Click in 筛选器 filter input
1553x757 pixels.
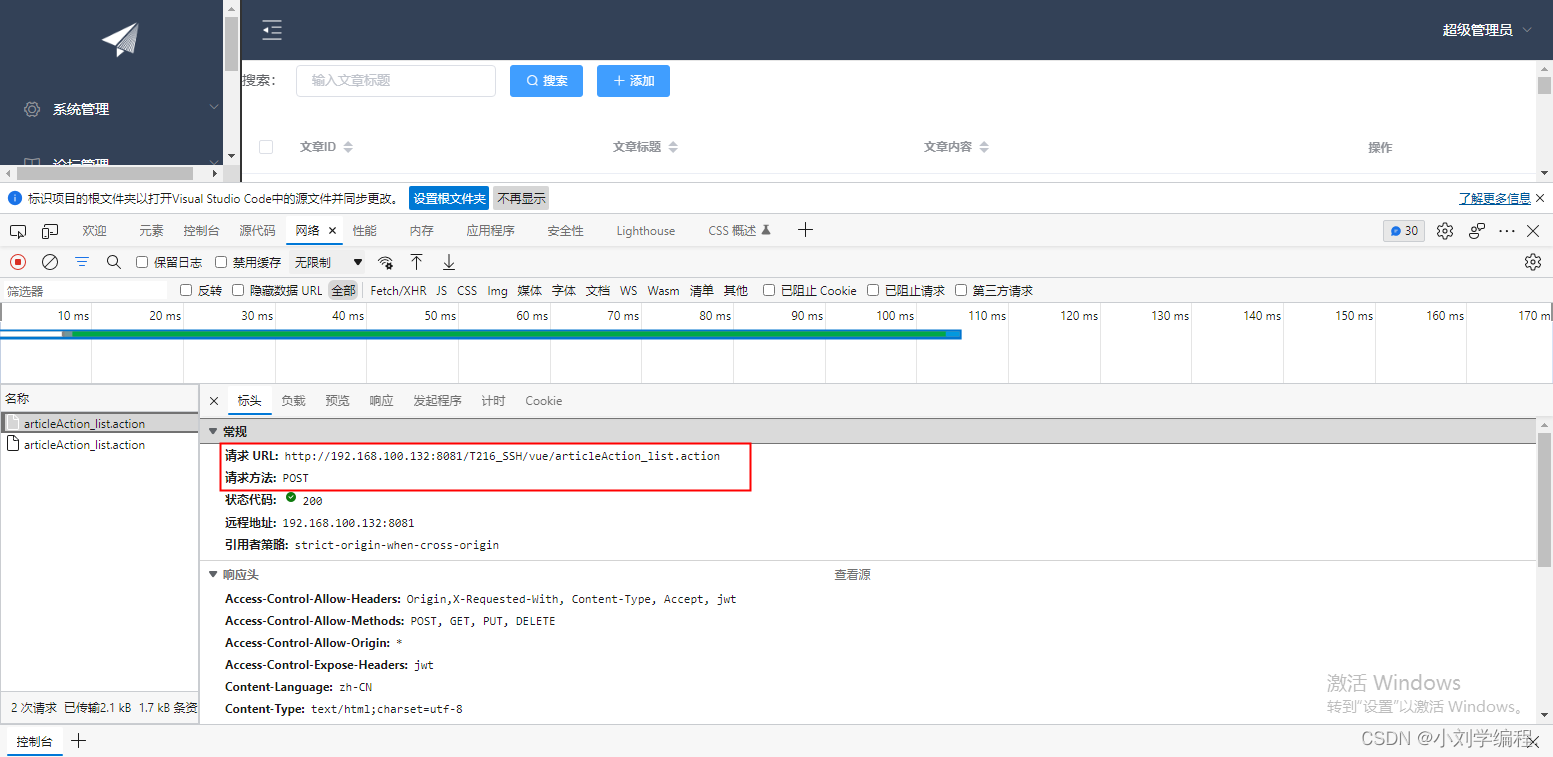[x=85, y=291]
